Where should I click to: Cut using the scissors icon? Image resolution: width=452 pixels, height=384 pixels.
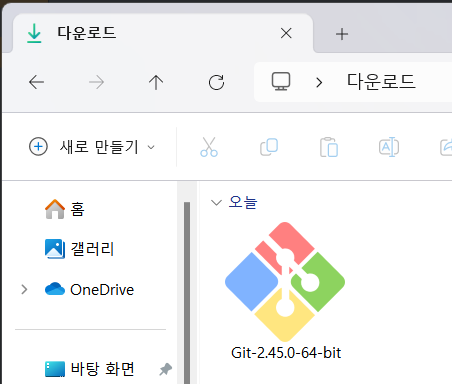click(209, 147)
